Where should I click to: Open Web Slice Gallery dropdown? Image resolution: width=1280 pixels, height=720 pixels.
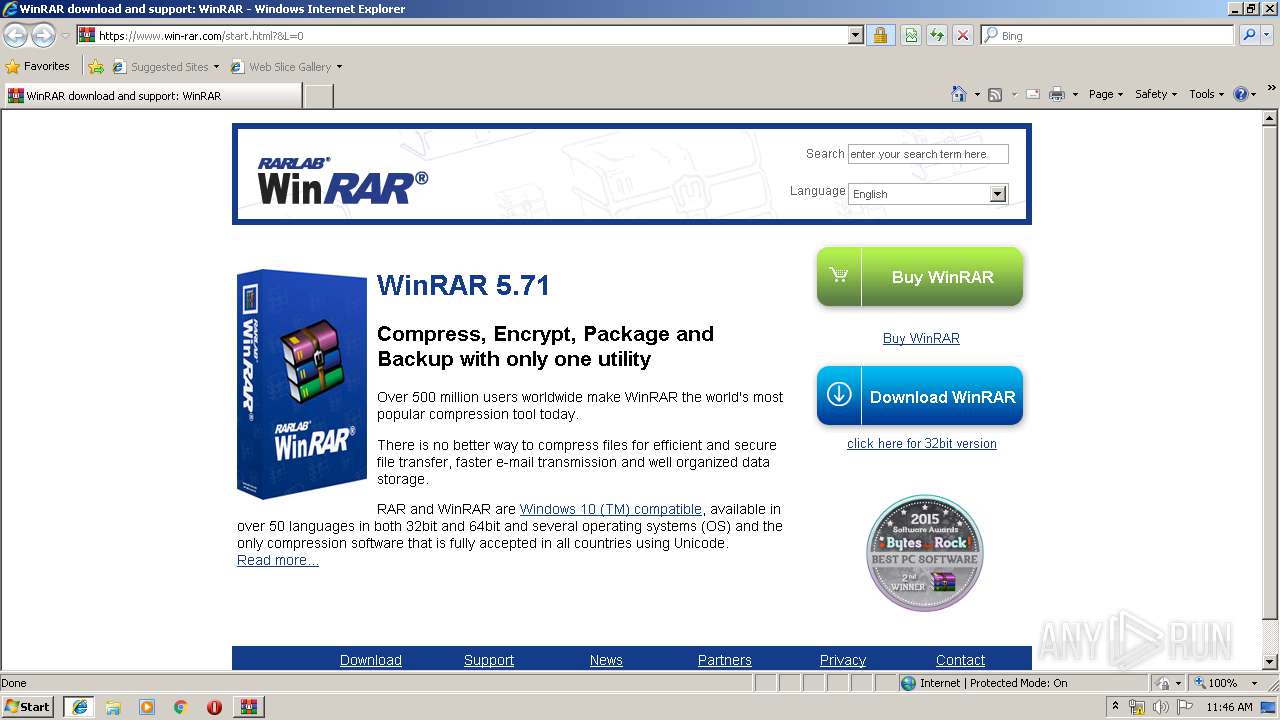(286, 67)
